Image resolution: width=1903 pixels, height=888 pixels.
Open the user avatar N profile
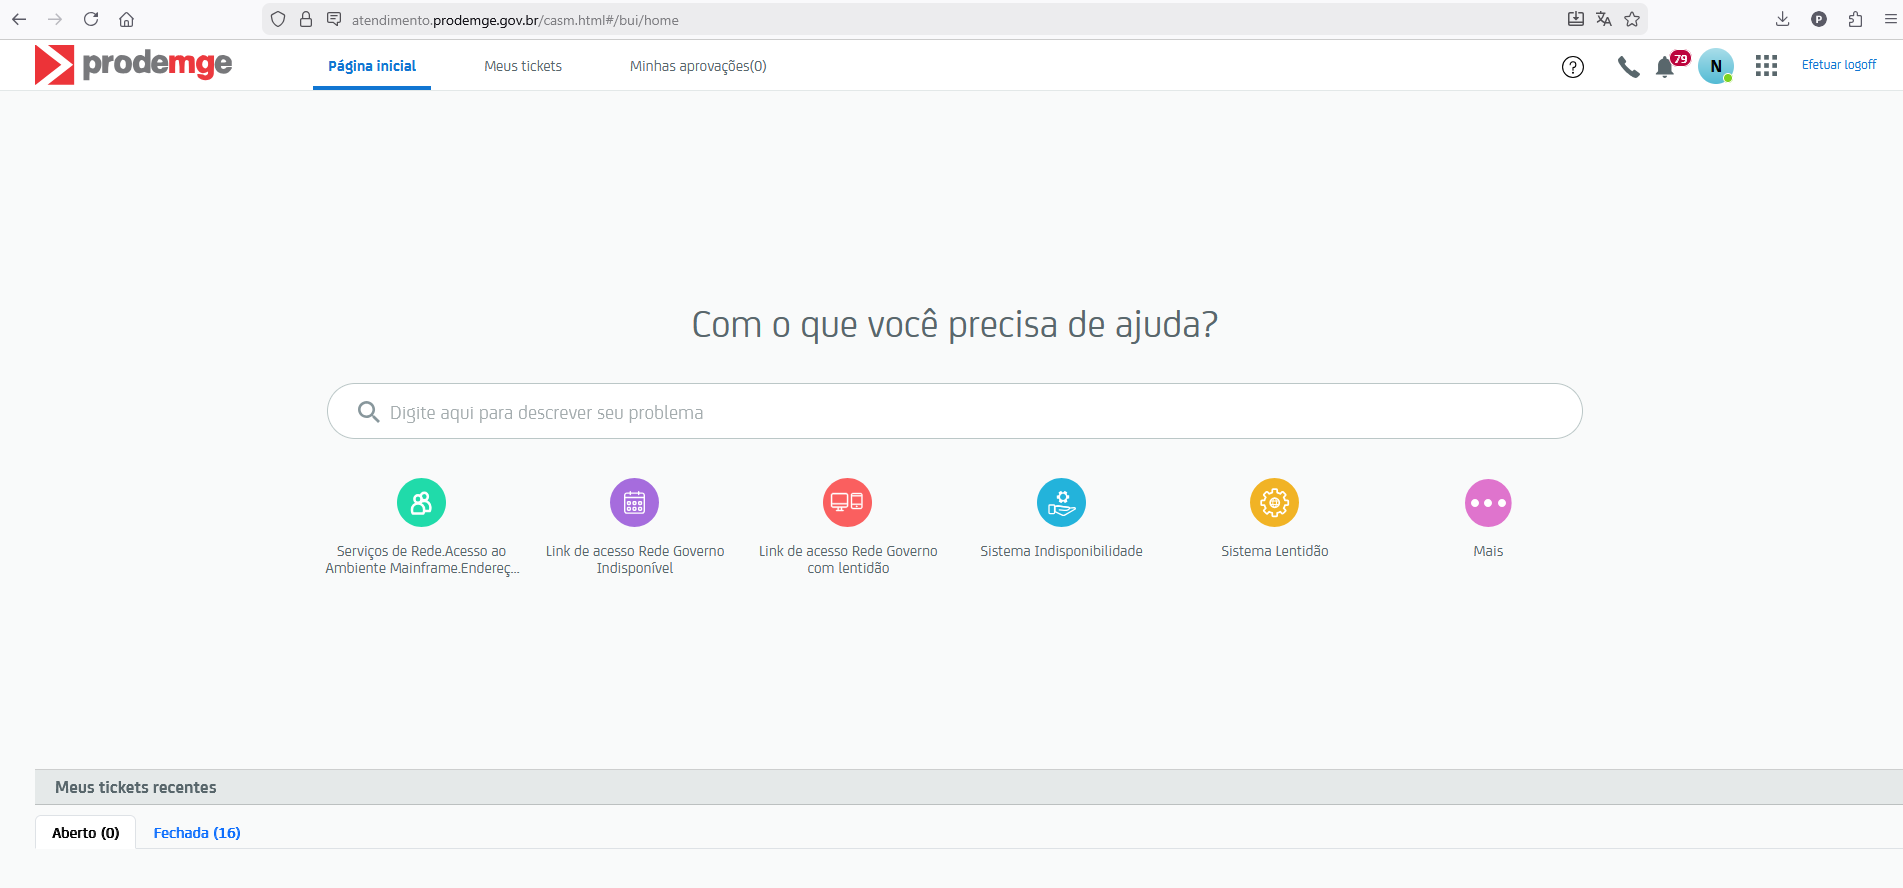click(x=1716, y=66)
